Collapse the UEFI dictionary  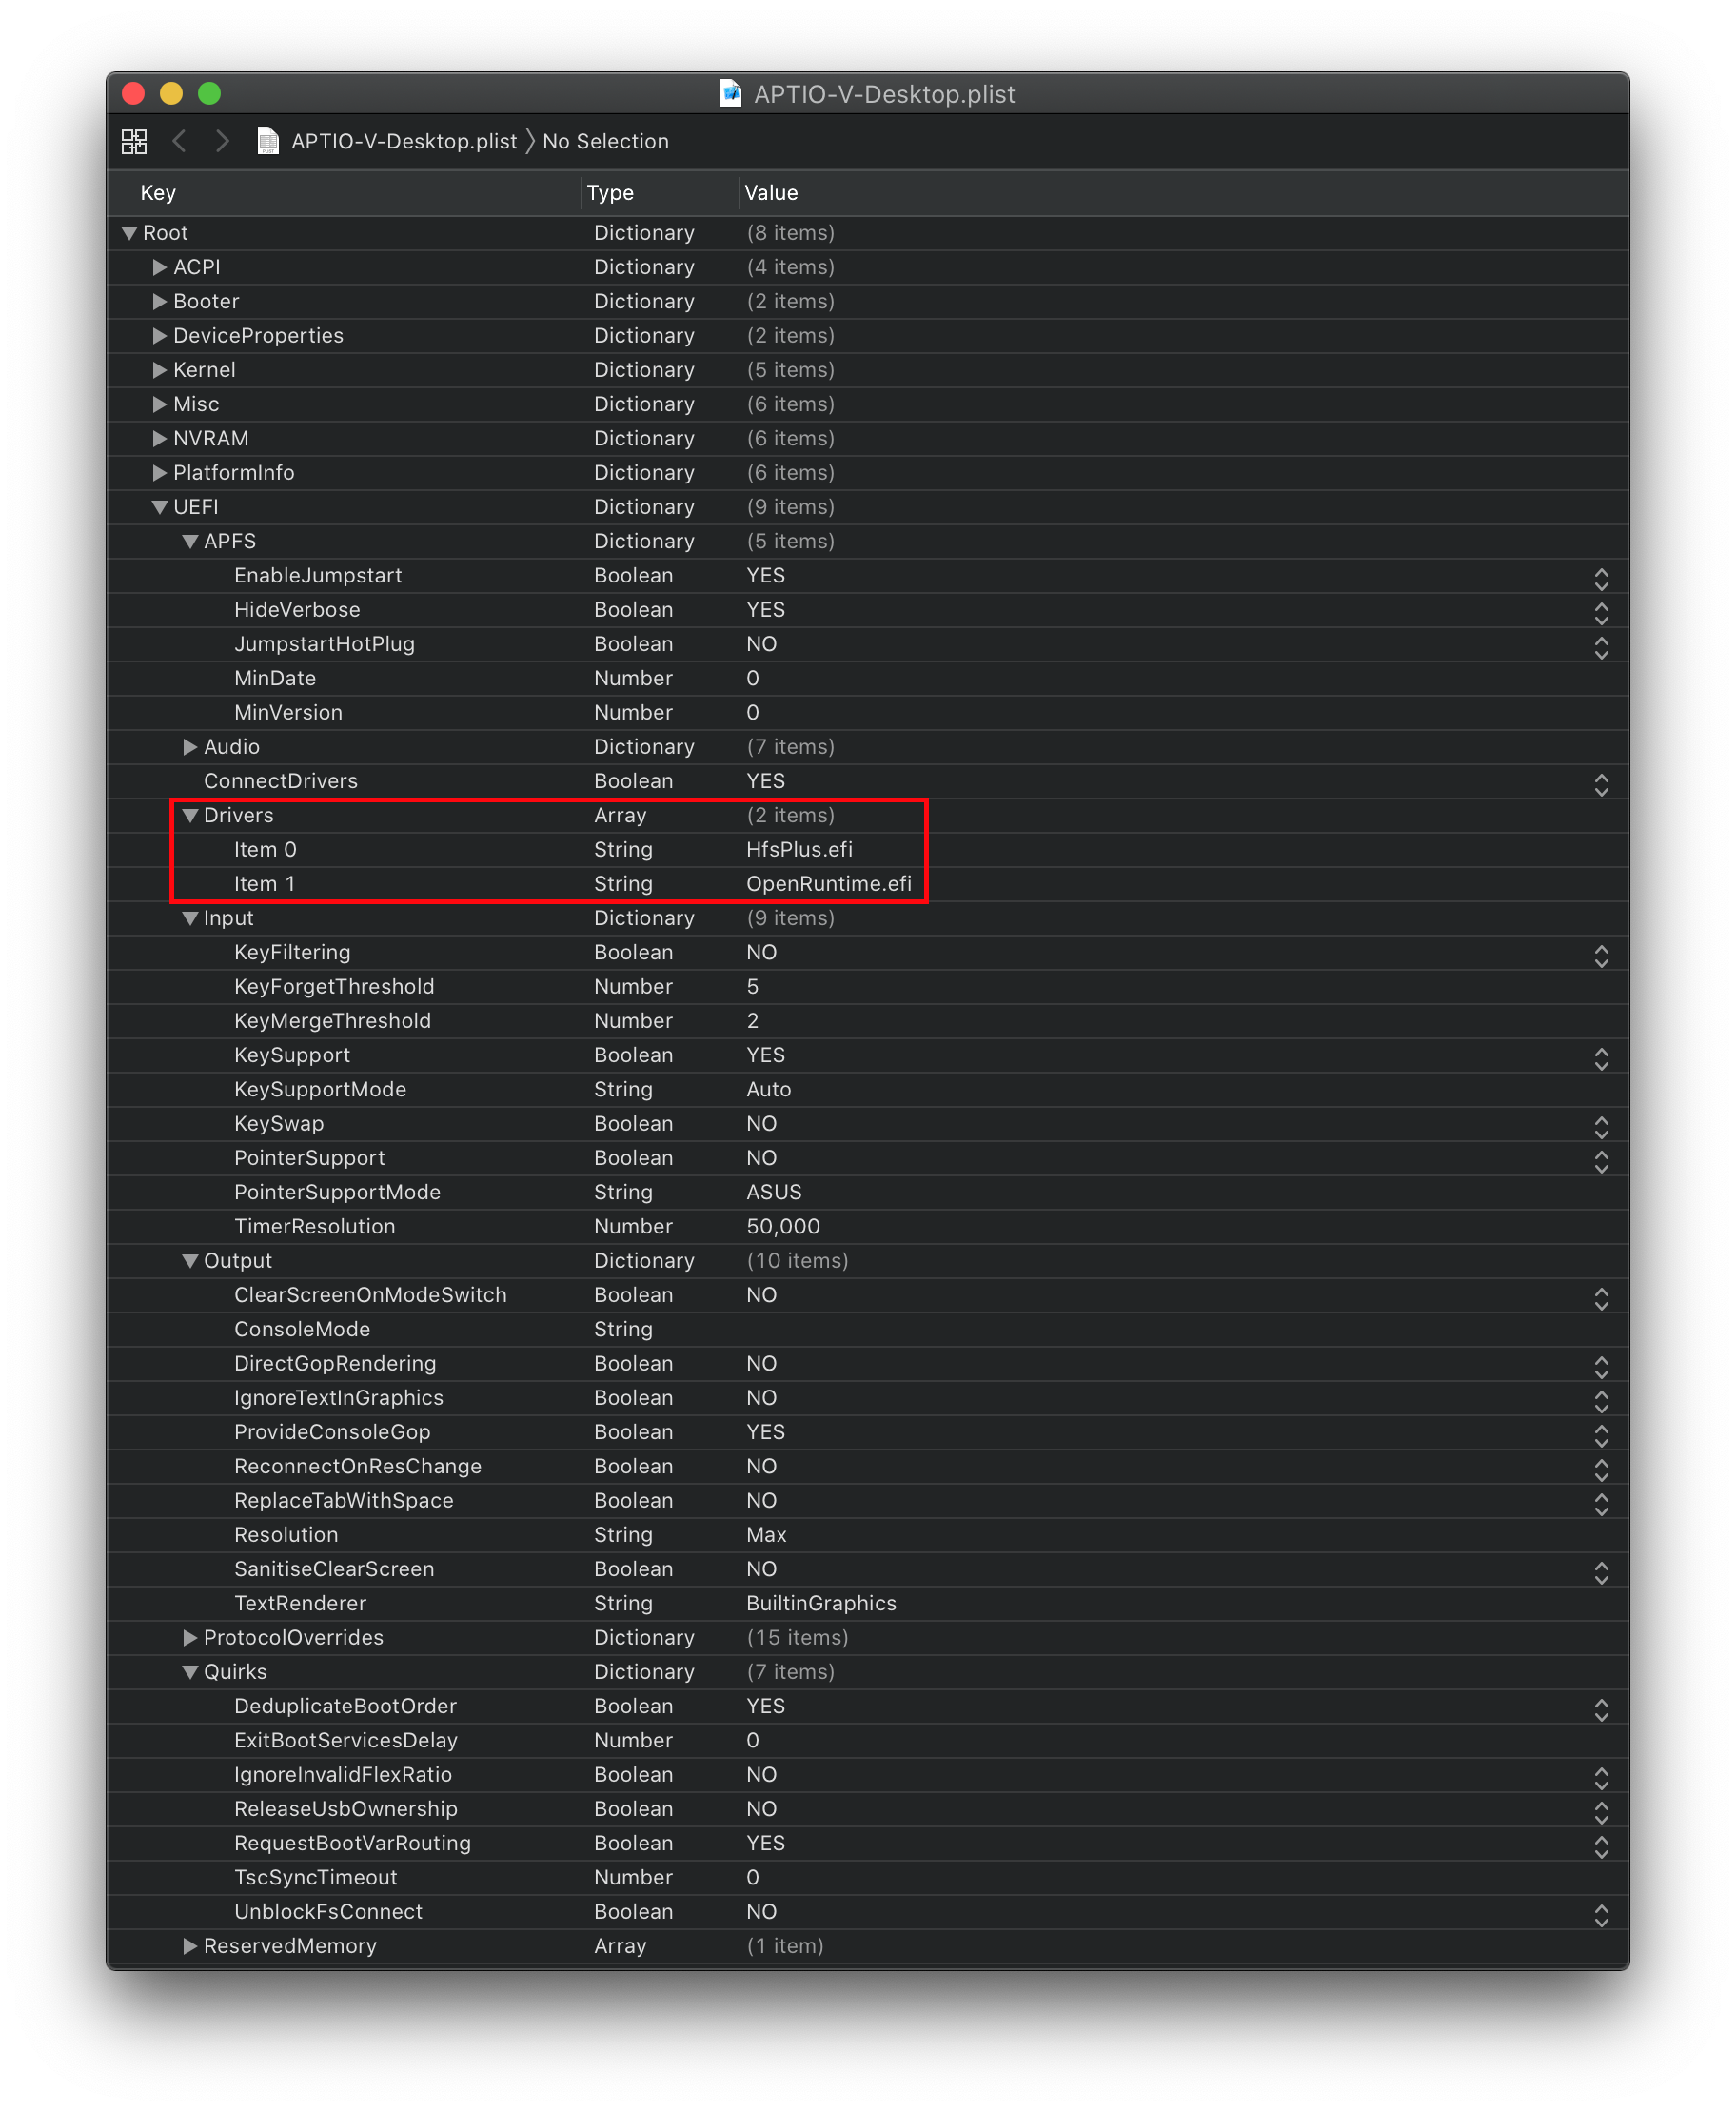160,507
